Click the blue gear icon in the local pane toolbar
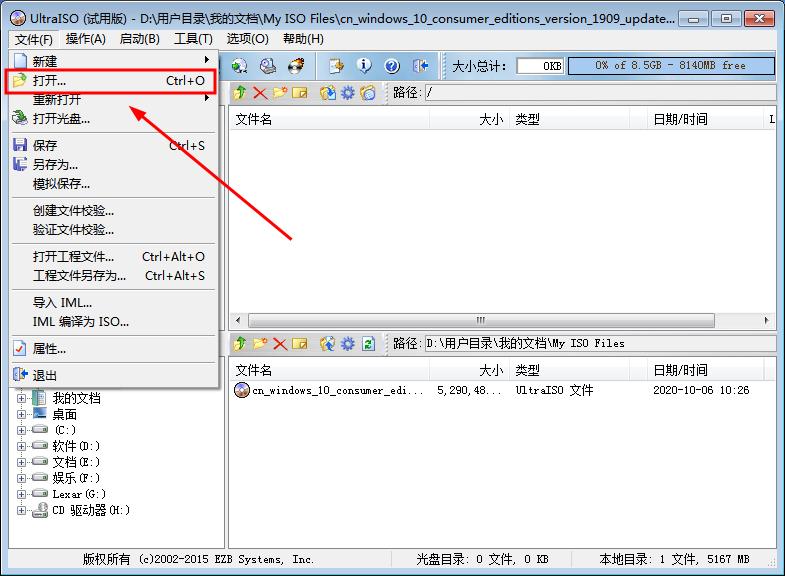Image resolution: width=785 pixels, height=576 pixels. click(347, 343)
